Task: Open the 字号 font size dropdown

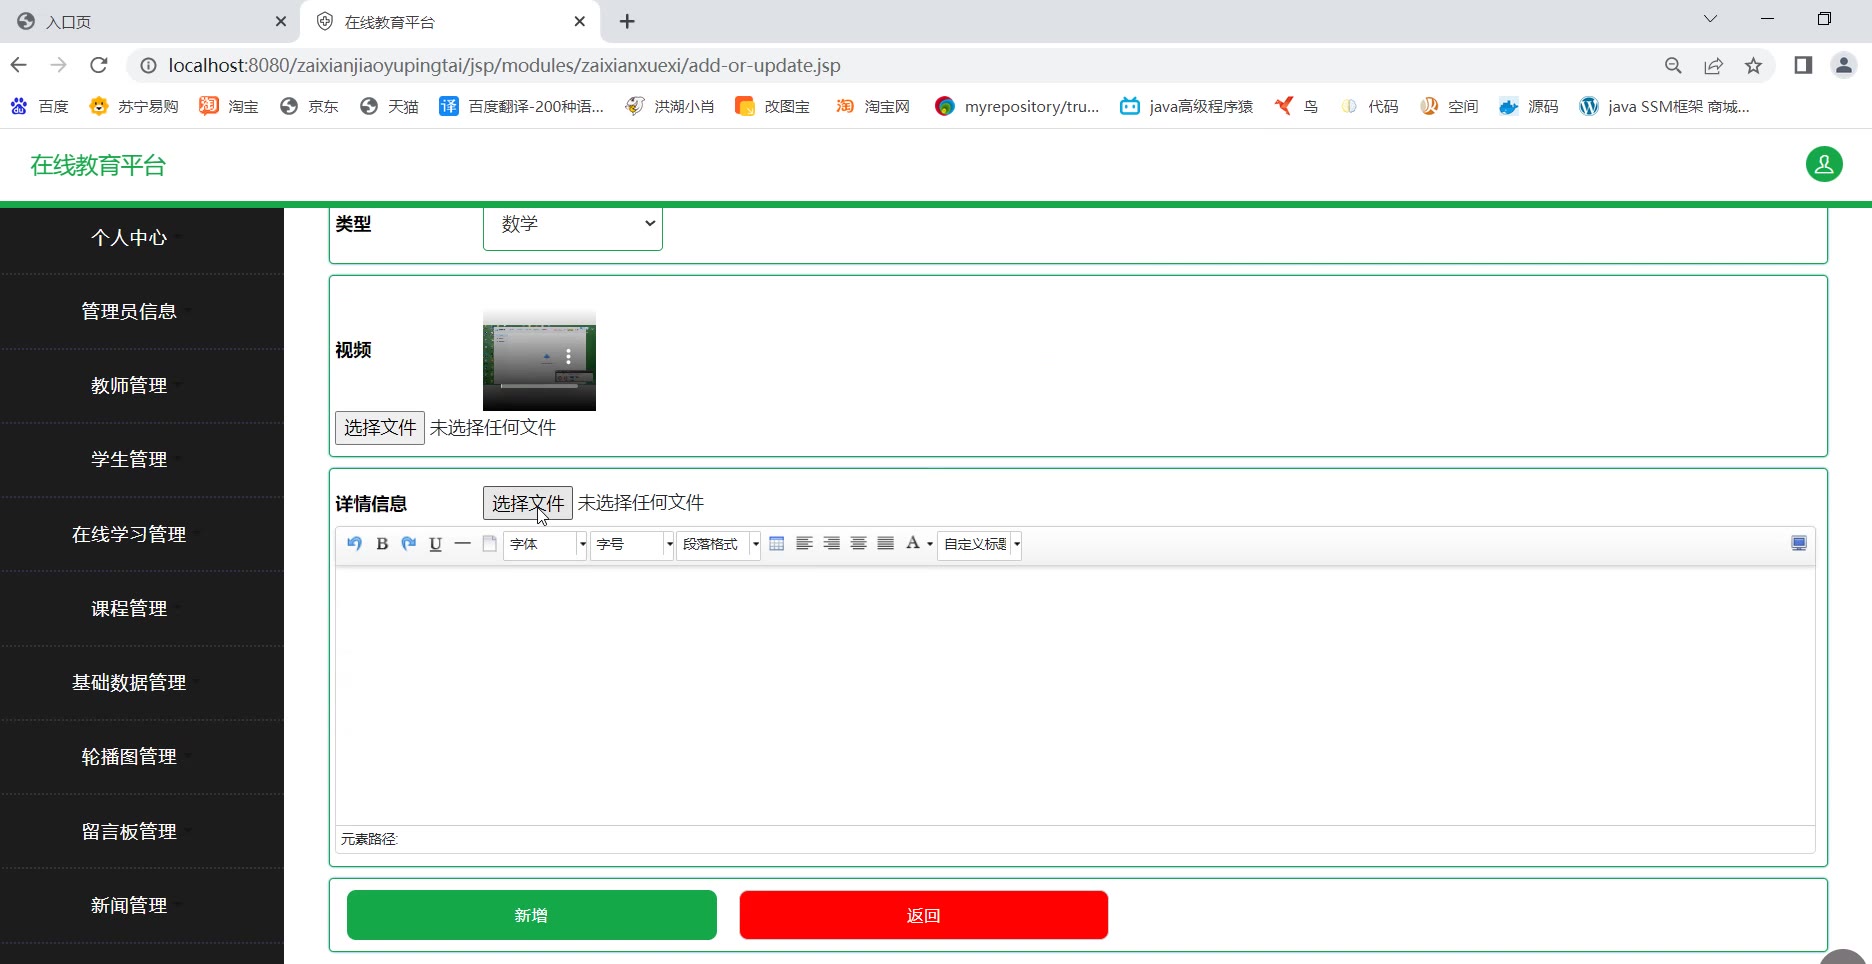Action: tap(632, 544)
